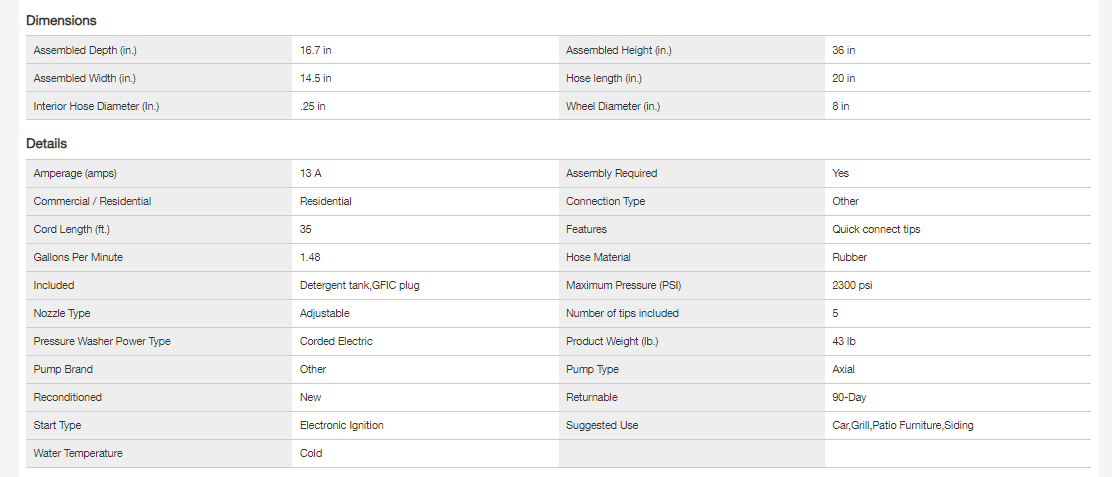Select the Corded Electric value
1112x477 pixels.
click(336, 341)
